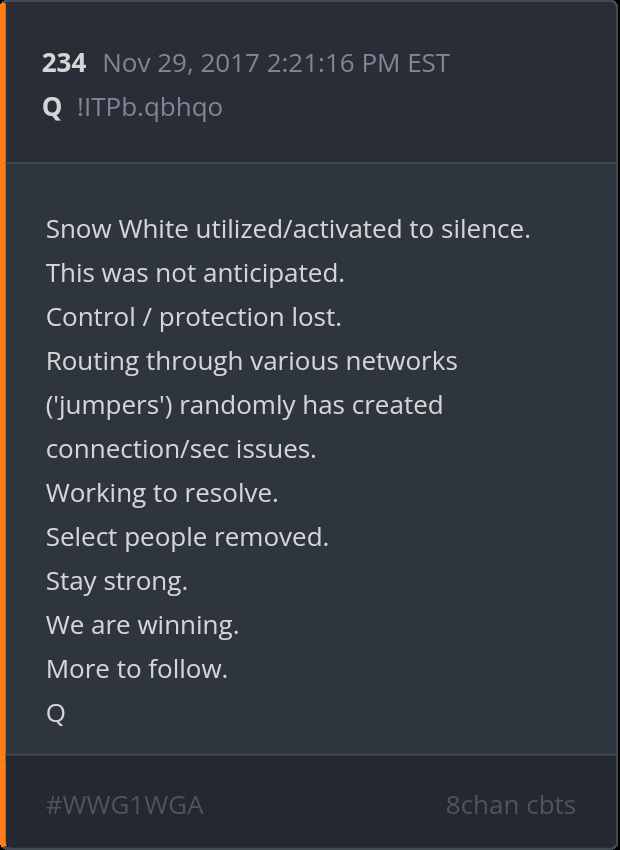Click the tripcode !ITPb.qbhqo
This screenshot has height=850, width=620.
click(149, 107)
